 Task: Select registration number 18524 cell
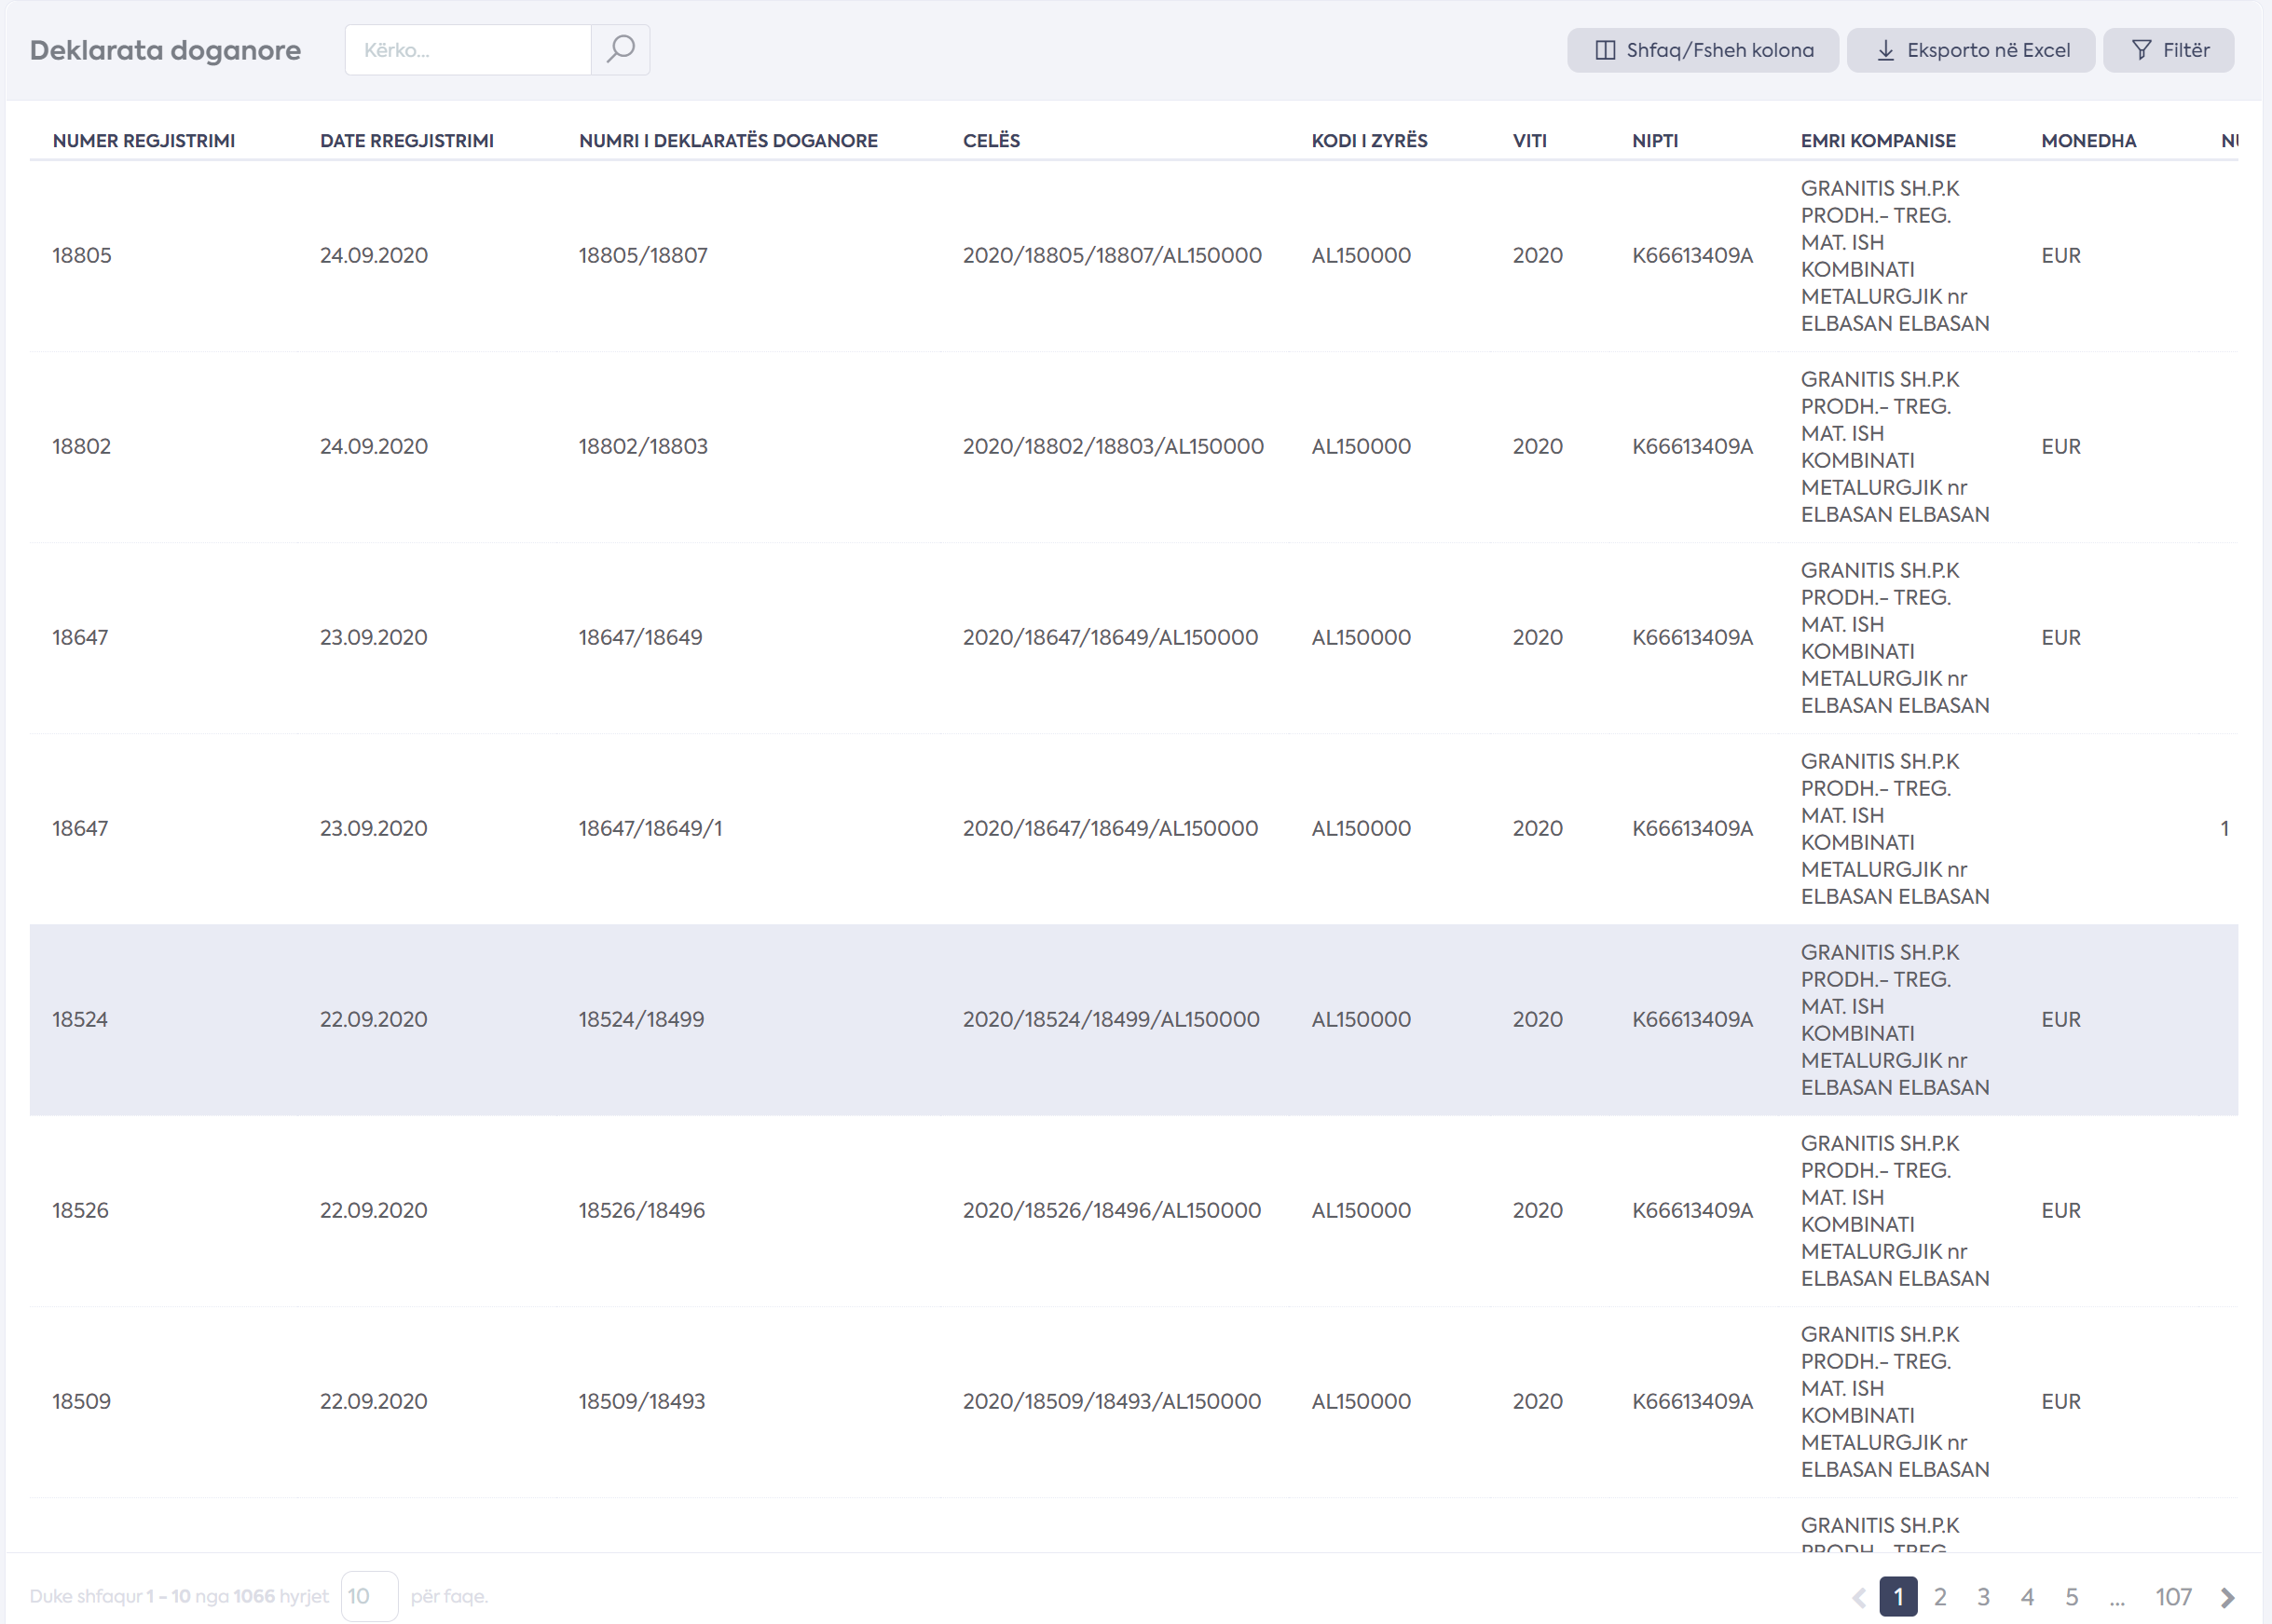pyautogui.click(x=80, y=1020)
